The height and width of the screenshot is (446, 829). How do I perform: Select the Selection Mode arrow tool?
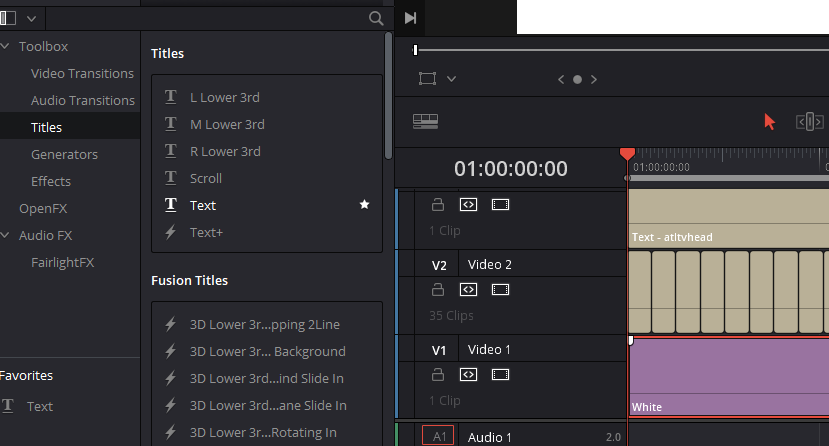pos(769,121)
